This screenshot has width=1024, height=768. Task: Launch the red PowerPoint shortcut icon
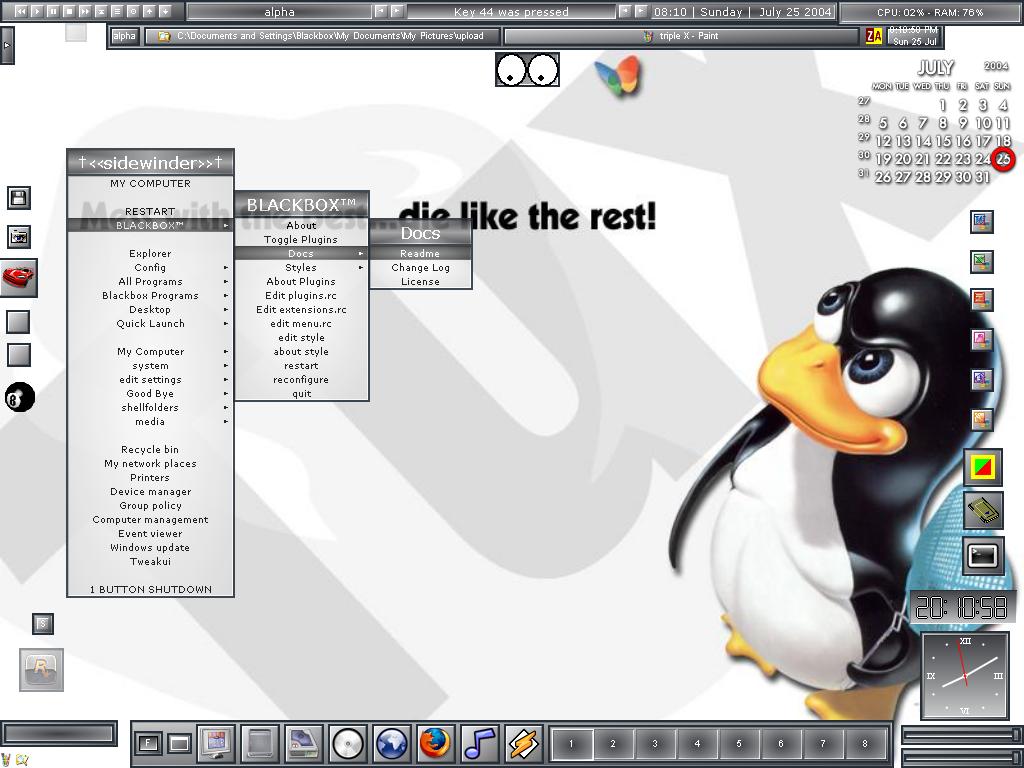click(x=982, y=300)
